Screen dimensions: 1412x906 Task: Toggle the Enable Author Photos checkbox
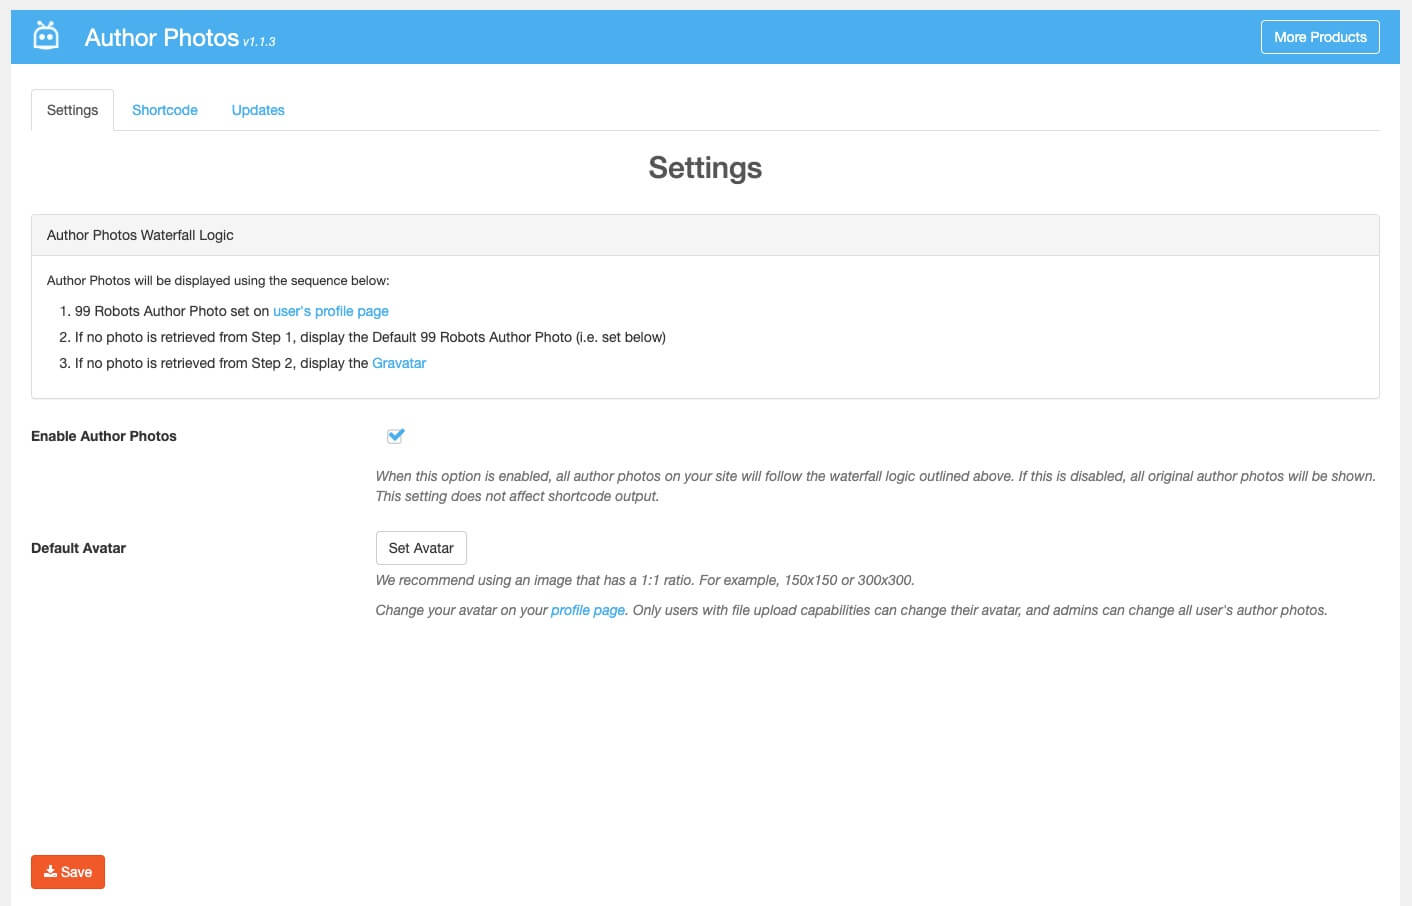[395, 436]
